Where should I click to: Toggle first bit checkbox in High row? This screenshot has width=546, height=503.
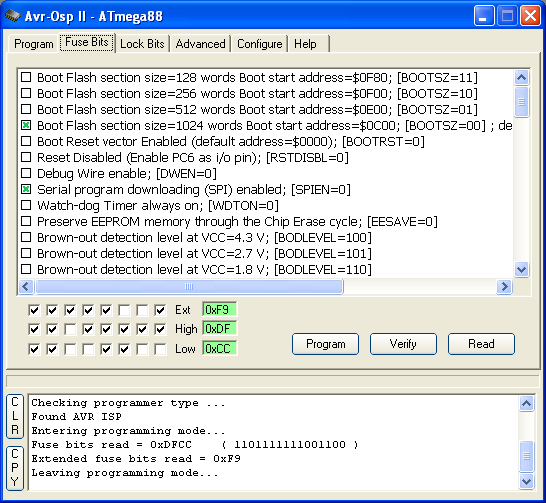click(x=34, y=329)
